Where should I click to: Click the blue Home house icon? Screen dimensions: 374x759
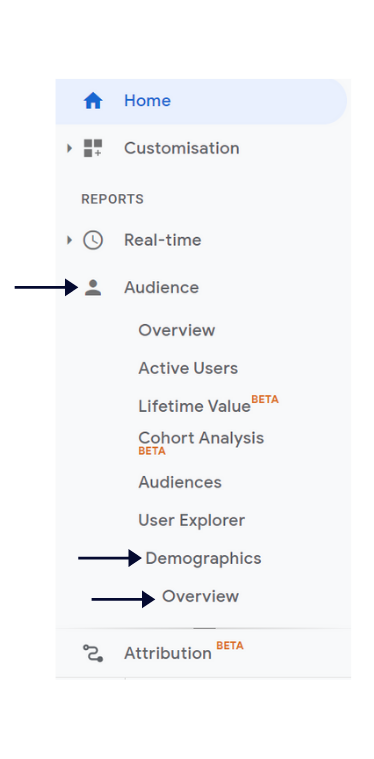(93, 101)
